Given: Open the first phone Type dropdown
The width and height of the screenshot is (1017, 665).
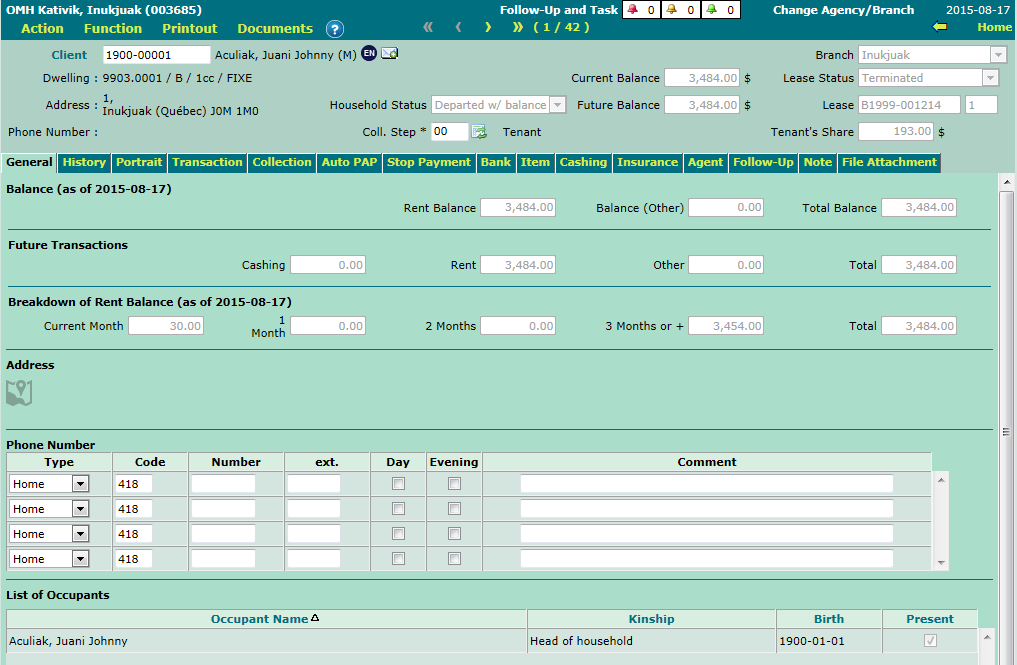Looking at the screenshot, I should (x=80, y=484).
